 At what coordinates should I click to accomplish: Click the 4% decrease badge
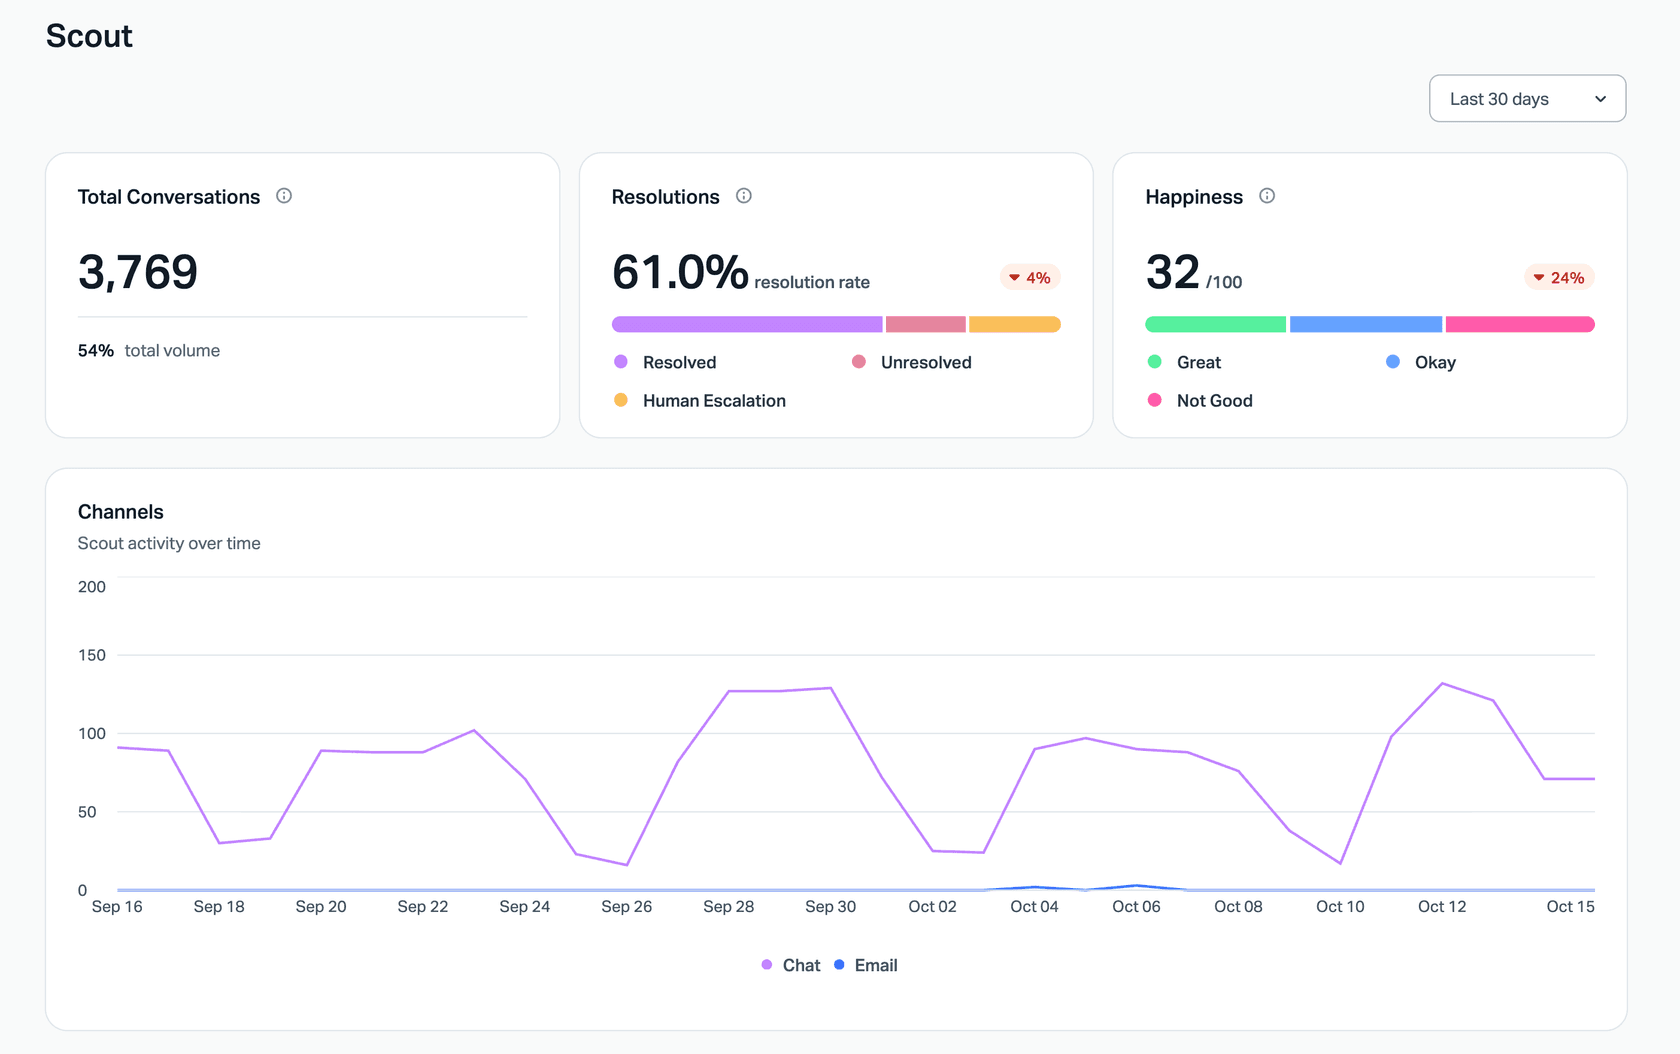point(1030,278)
